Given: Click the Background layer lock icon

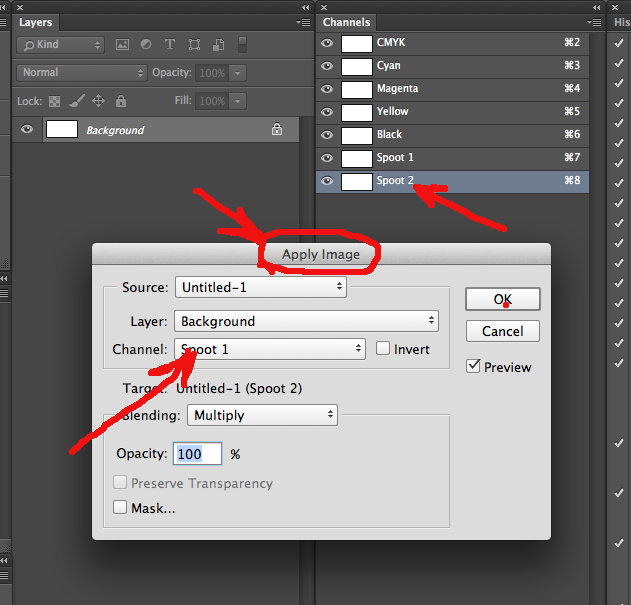Looking at the screenshot, I should pyautogui.click(x=277, y=129).
